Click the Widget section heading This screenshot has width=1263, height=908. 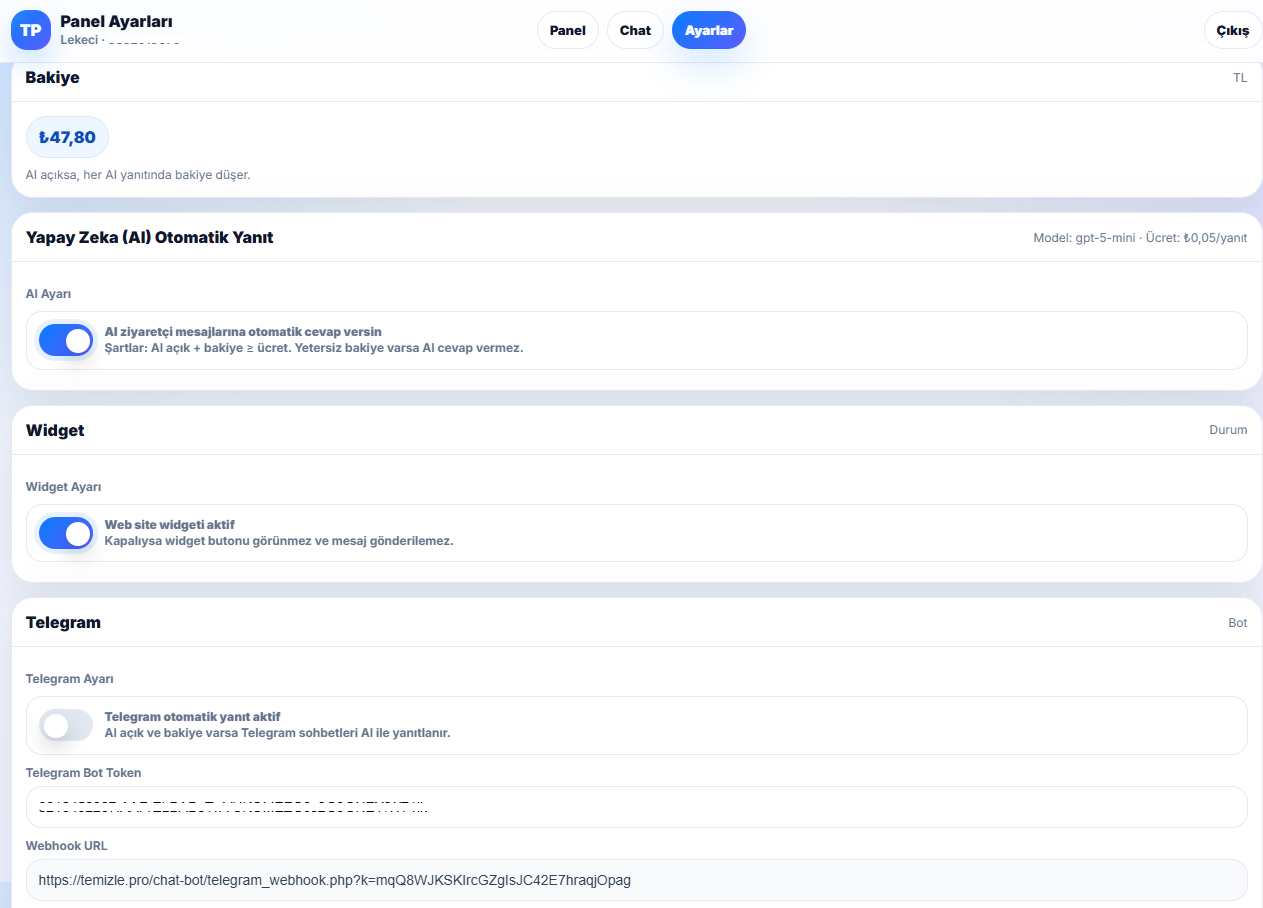point(55,430)
